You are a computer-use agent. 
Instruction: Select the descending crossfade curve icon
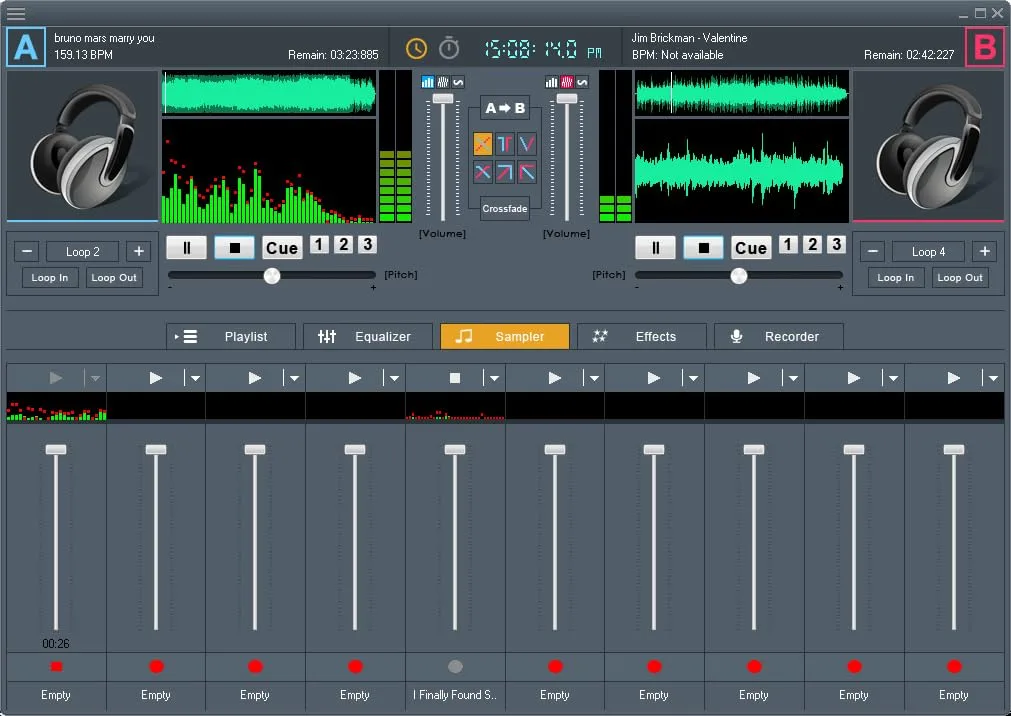[525, 172]
